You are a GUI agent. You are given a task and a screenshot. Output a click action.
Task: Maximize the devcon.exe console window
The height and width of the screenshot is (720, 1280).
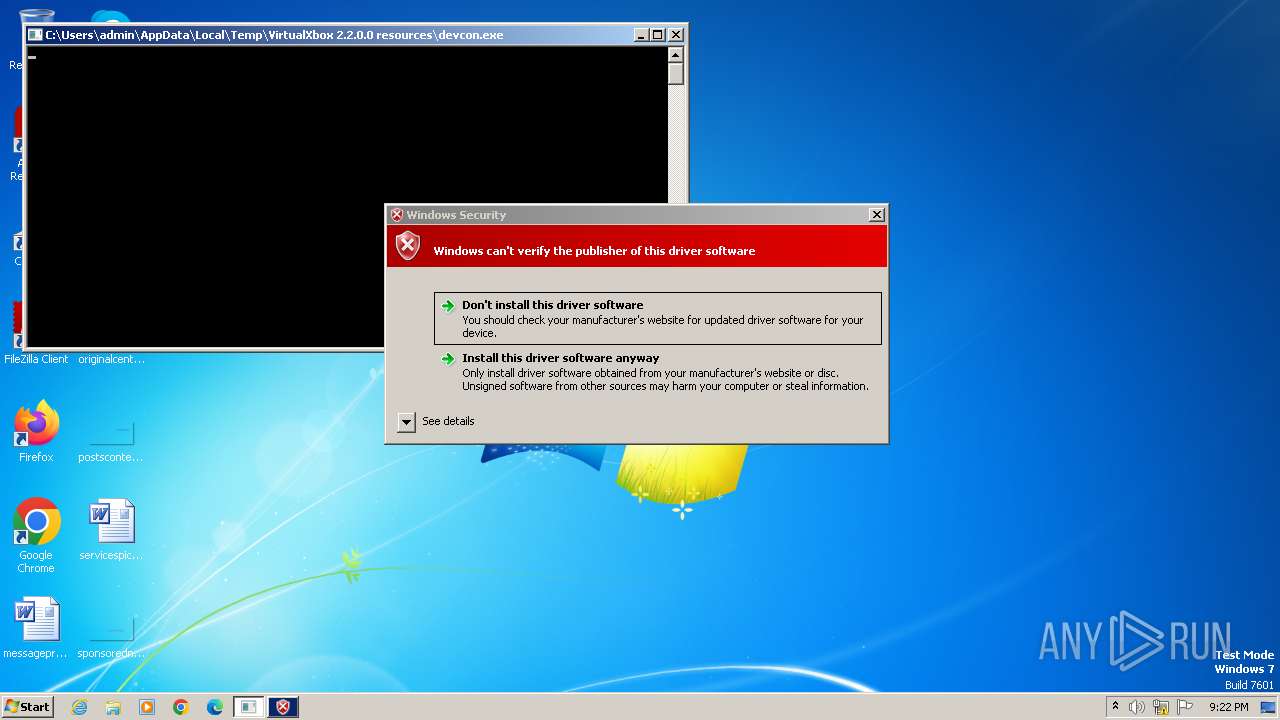click(657, 35)
